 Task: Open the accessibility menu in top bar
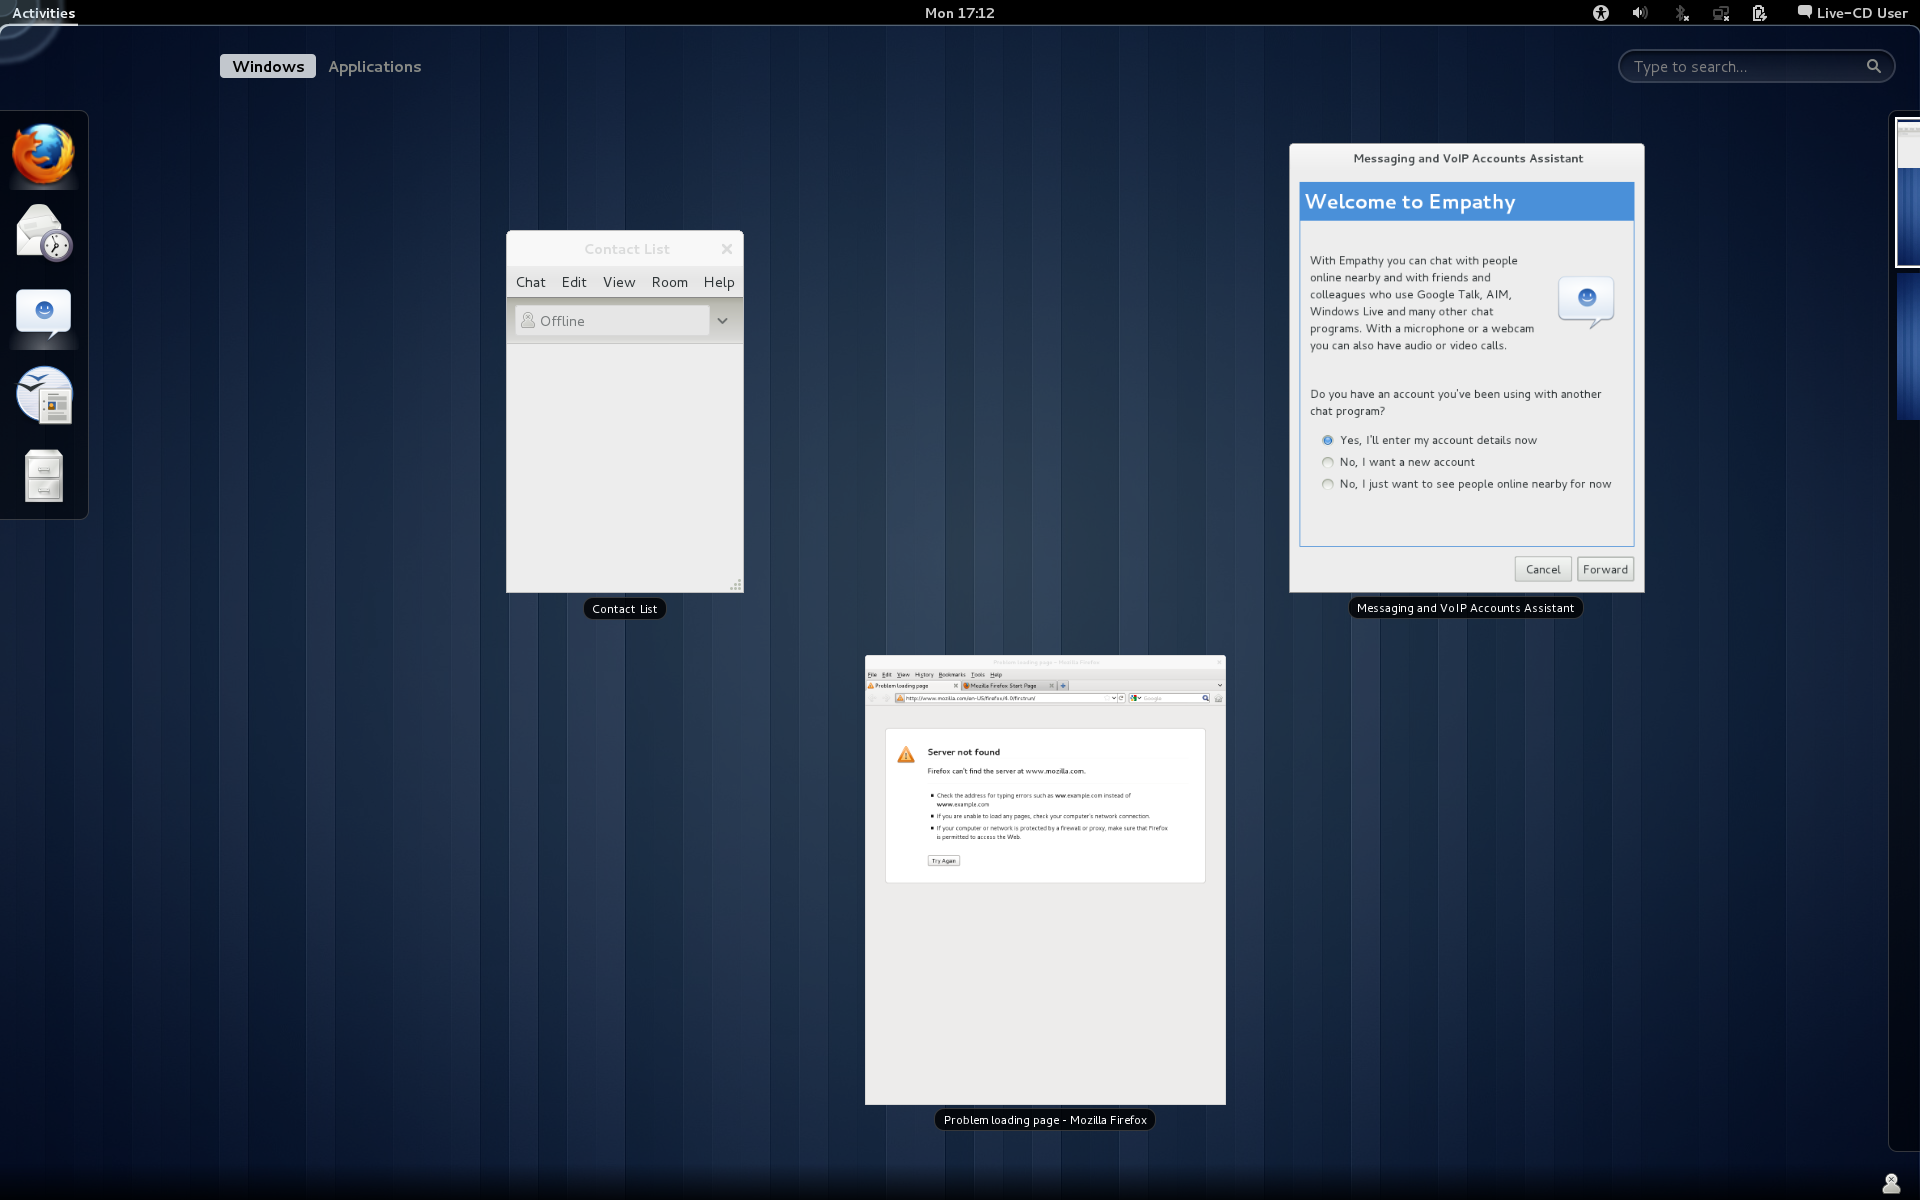(1601, 13)
